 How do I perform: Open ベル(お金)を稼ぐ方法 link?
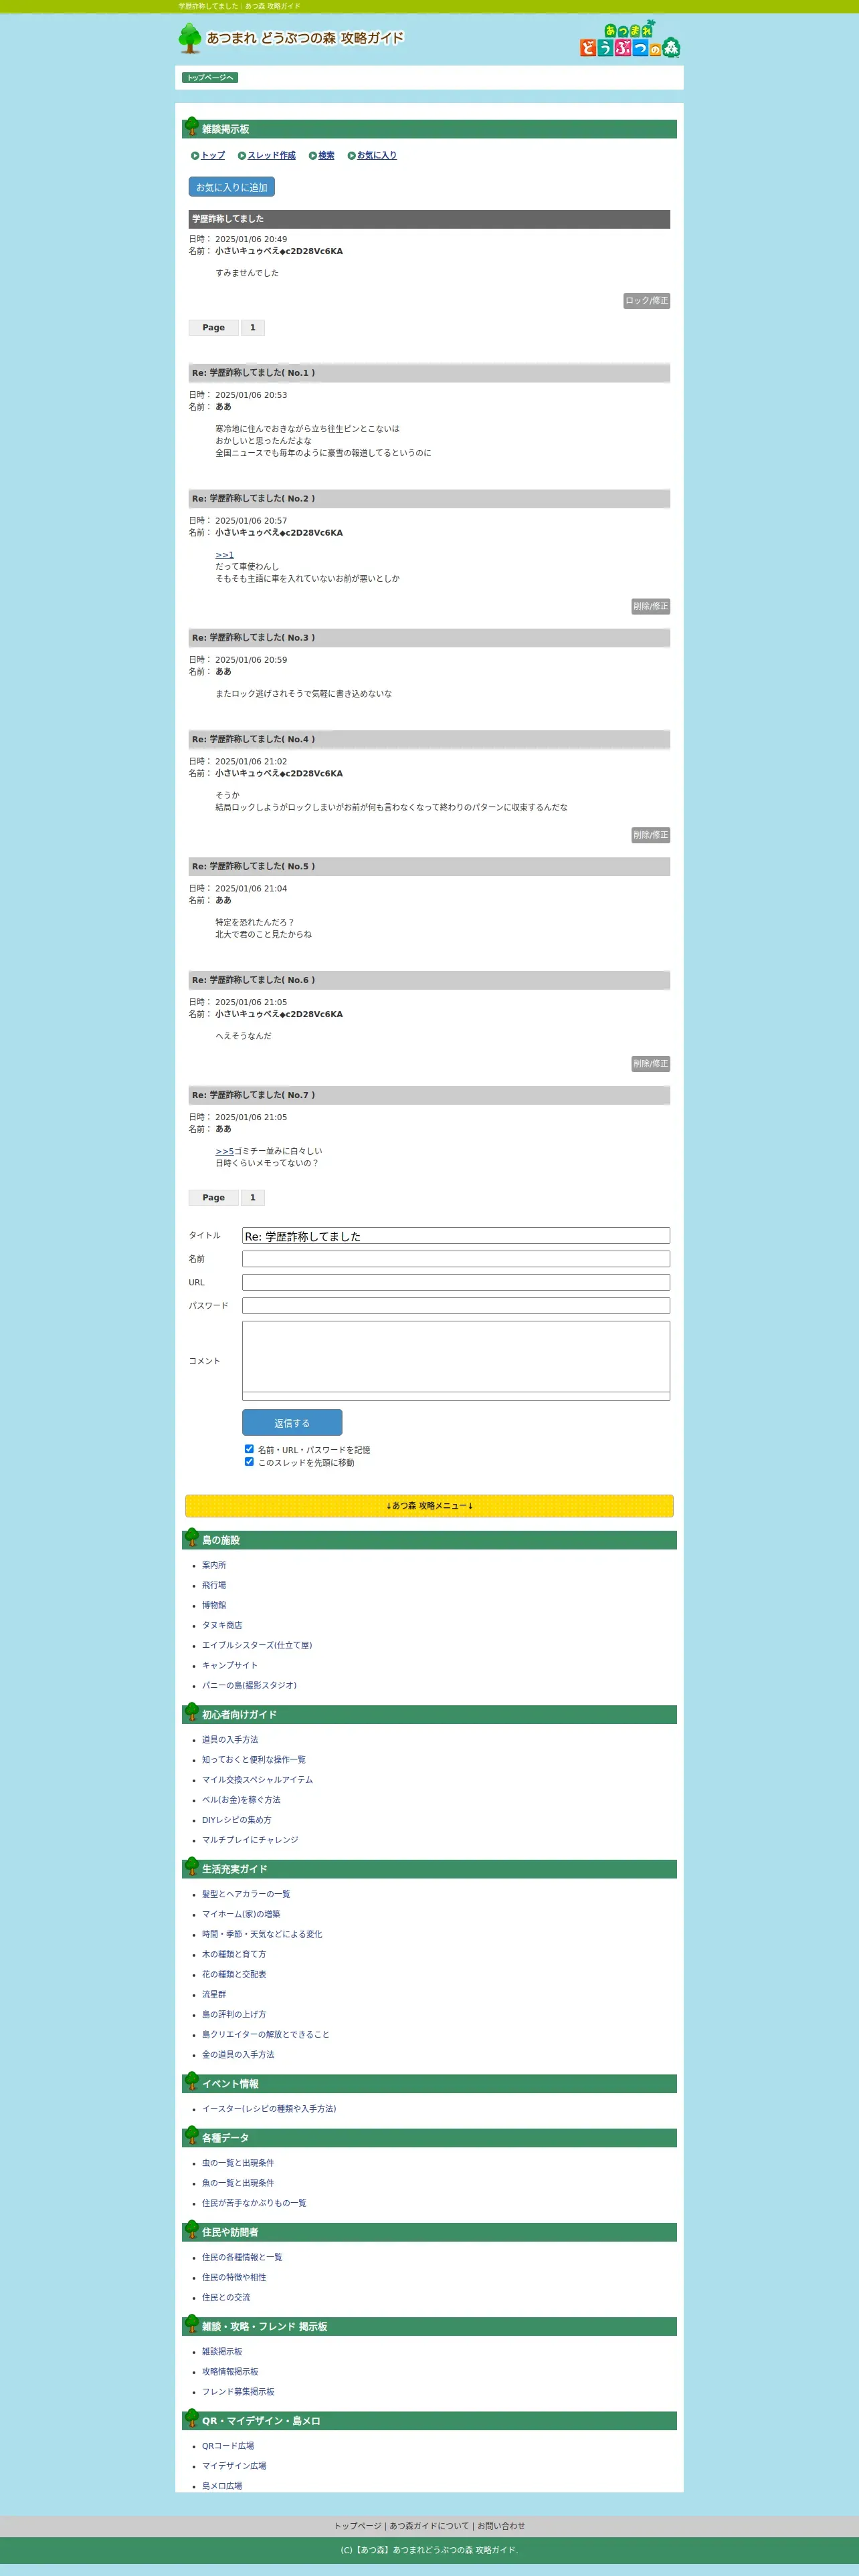241,1800
